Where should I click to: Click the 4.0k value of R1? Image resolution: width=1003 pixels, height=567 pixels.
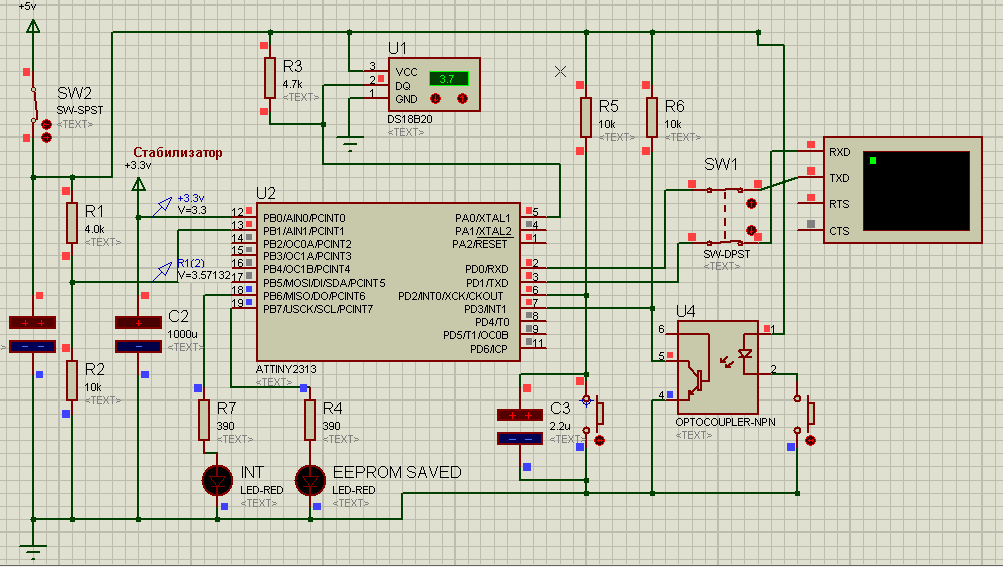pos(94,229)
